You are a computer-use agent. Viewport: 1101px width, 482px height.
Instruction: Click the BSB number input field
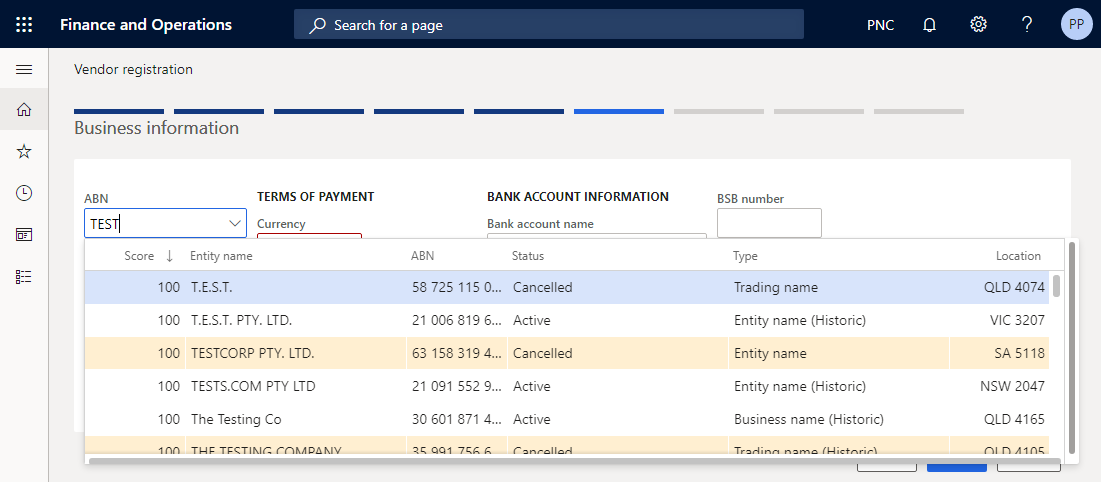coord(769,223)
